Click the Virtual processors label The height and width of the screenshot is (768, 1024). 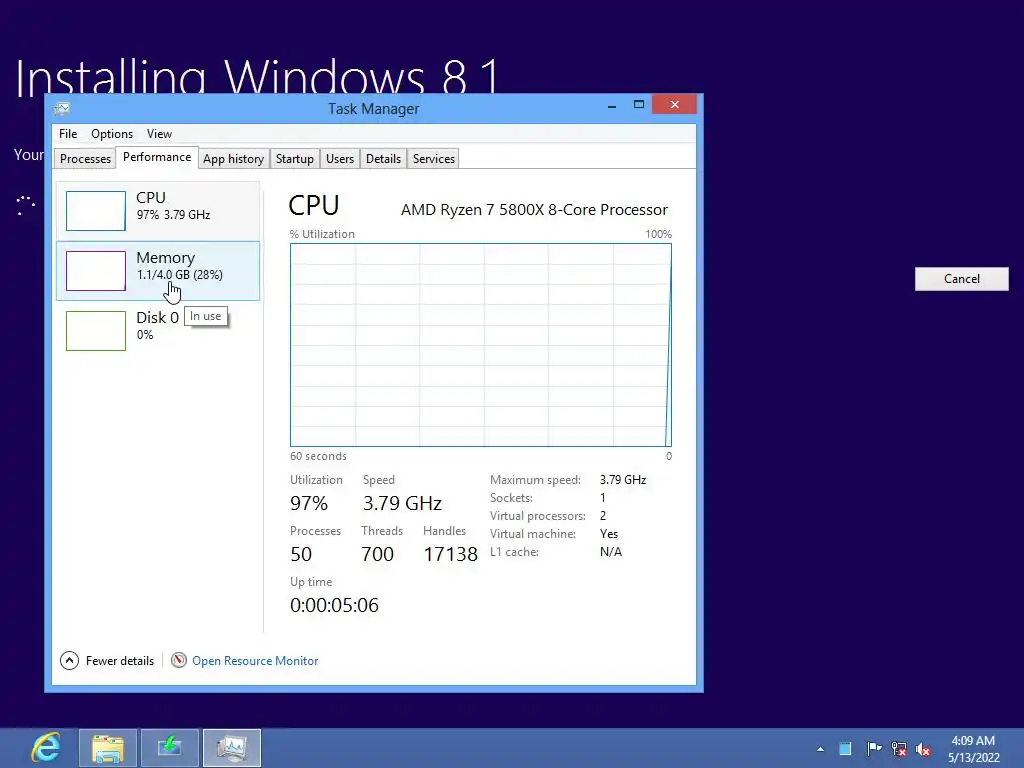537,516
